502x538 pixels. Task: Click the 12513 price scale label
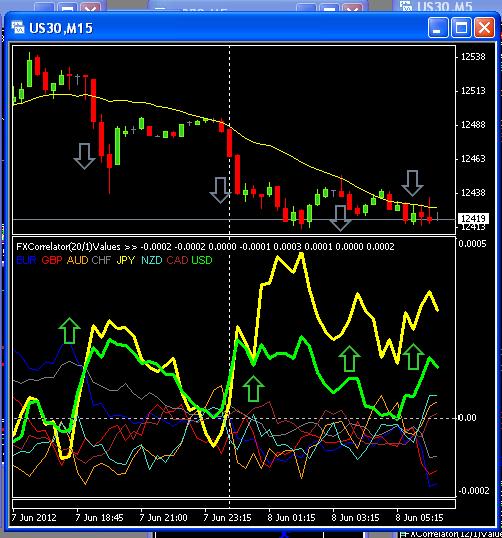(x=473, y=91)
